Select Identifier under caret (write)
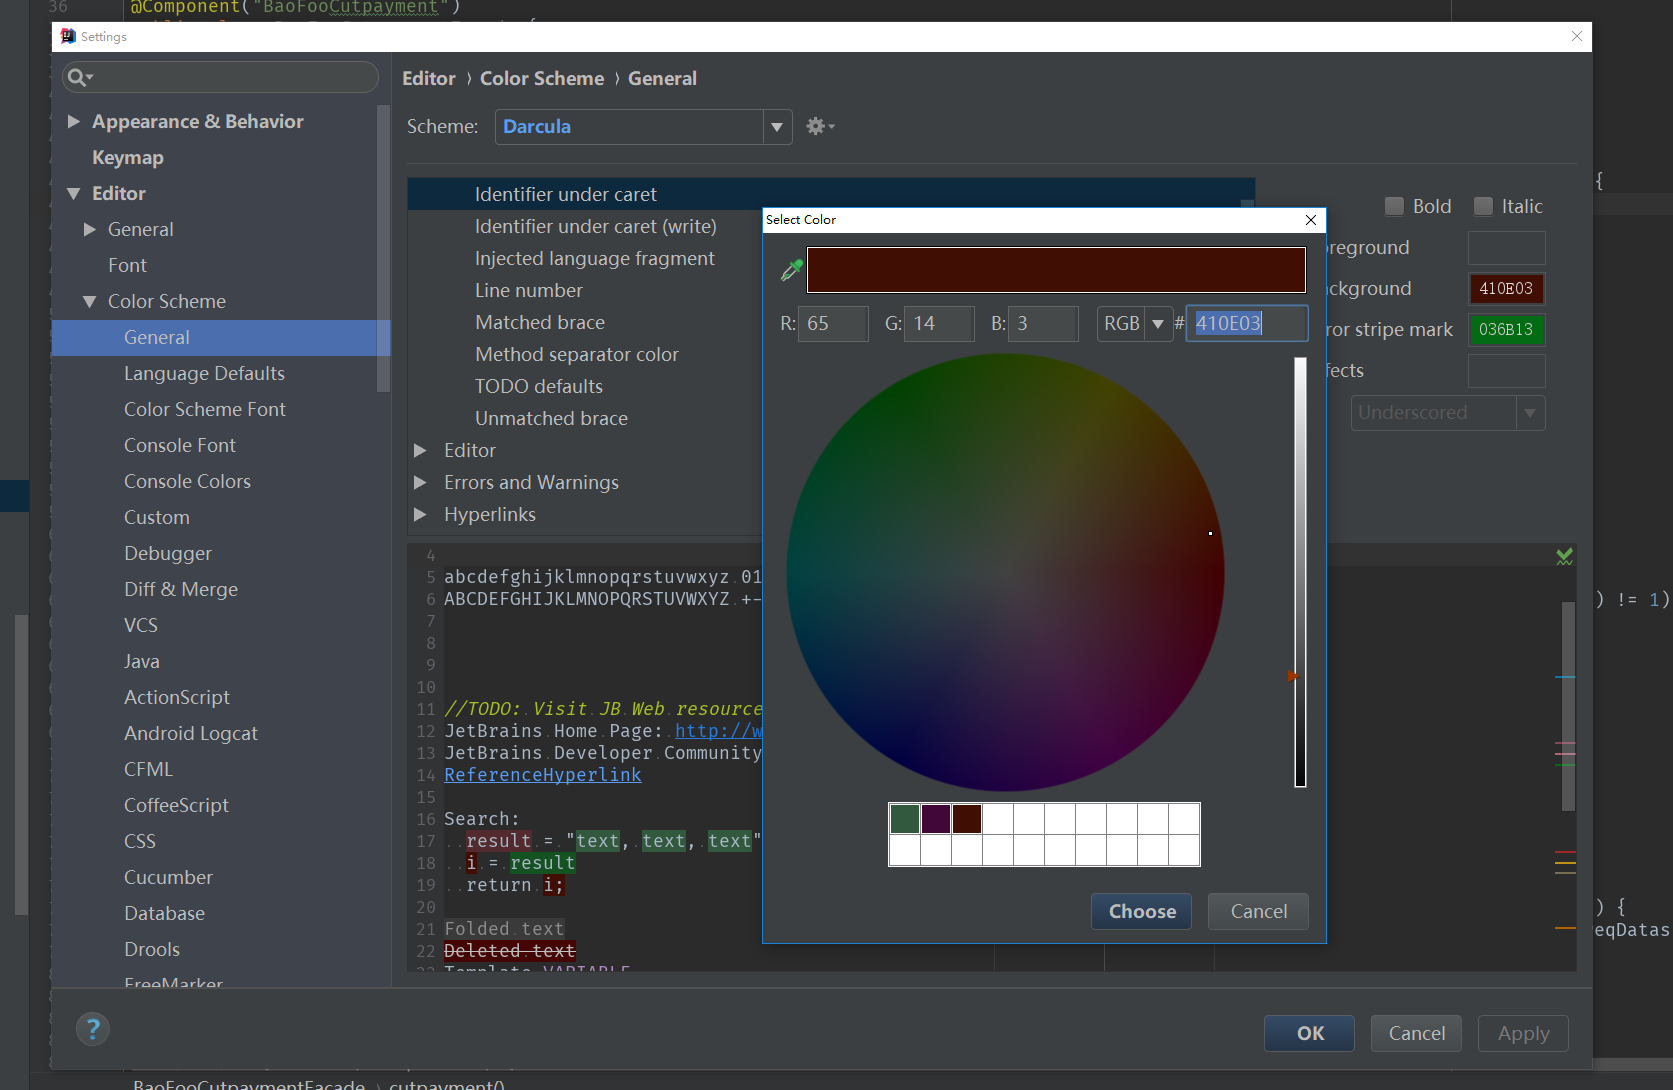The image size is (1673, 1090). coord(595,226)
